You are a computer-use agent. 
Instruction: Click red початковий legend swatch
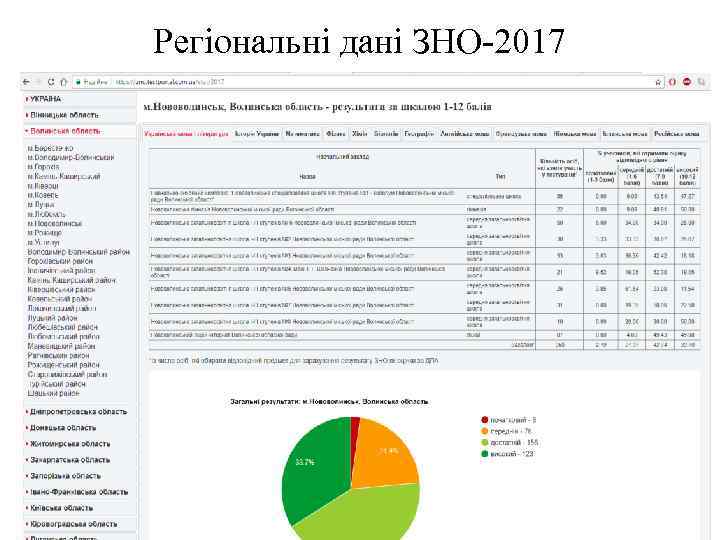(484, 420)
